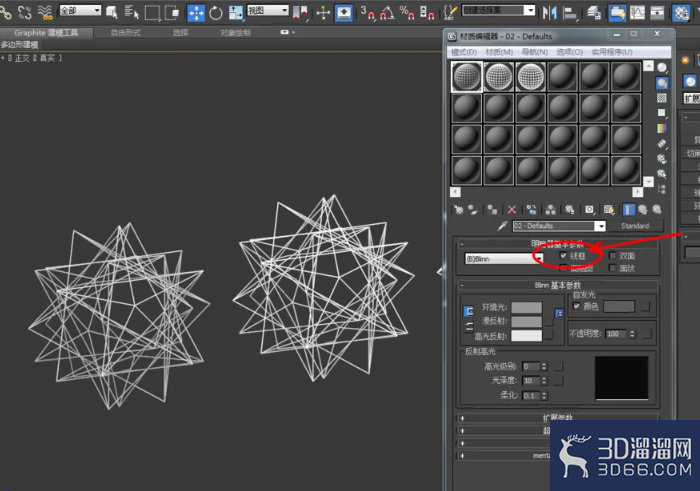The width and height of the screenshot is (700, 491).
Task: Open the 导航(N) menu
Action: click(535, 52)
